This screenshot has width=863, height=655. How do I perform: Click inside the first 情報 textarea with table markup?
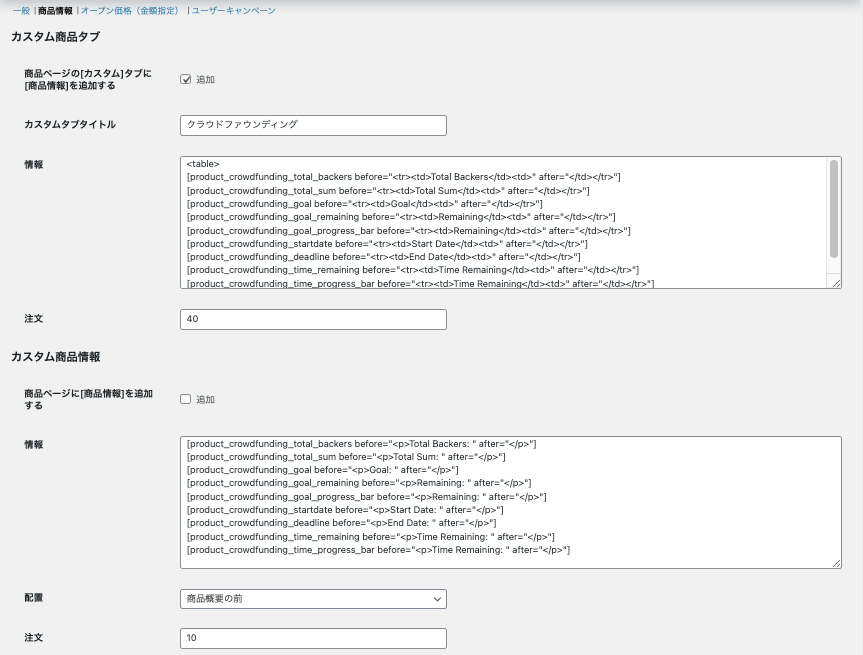pos(500,222)
